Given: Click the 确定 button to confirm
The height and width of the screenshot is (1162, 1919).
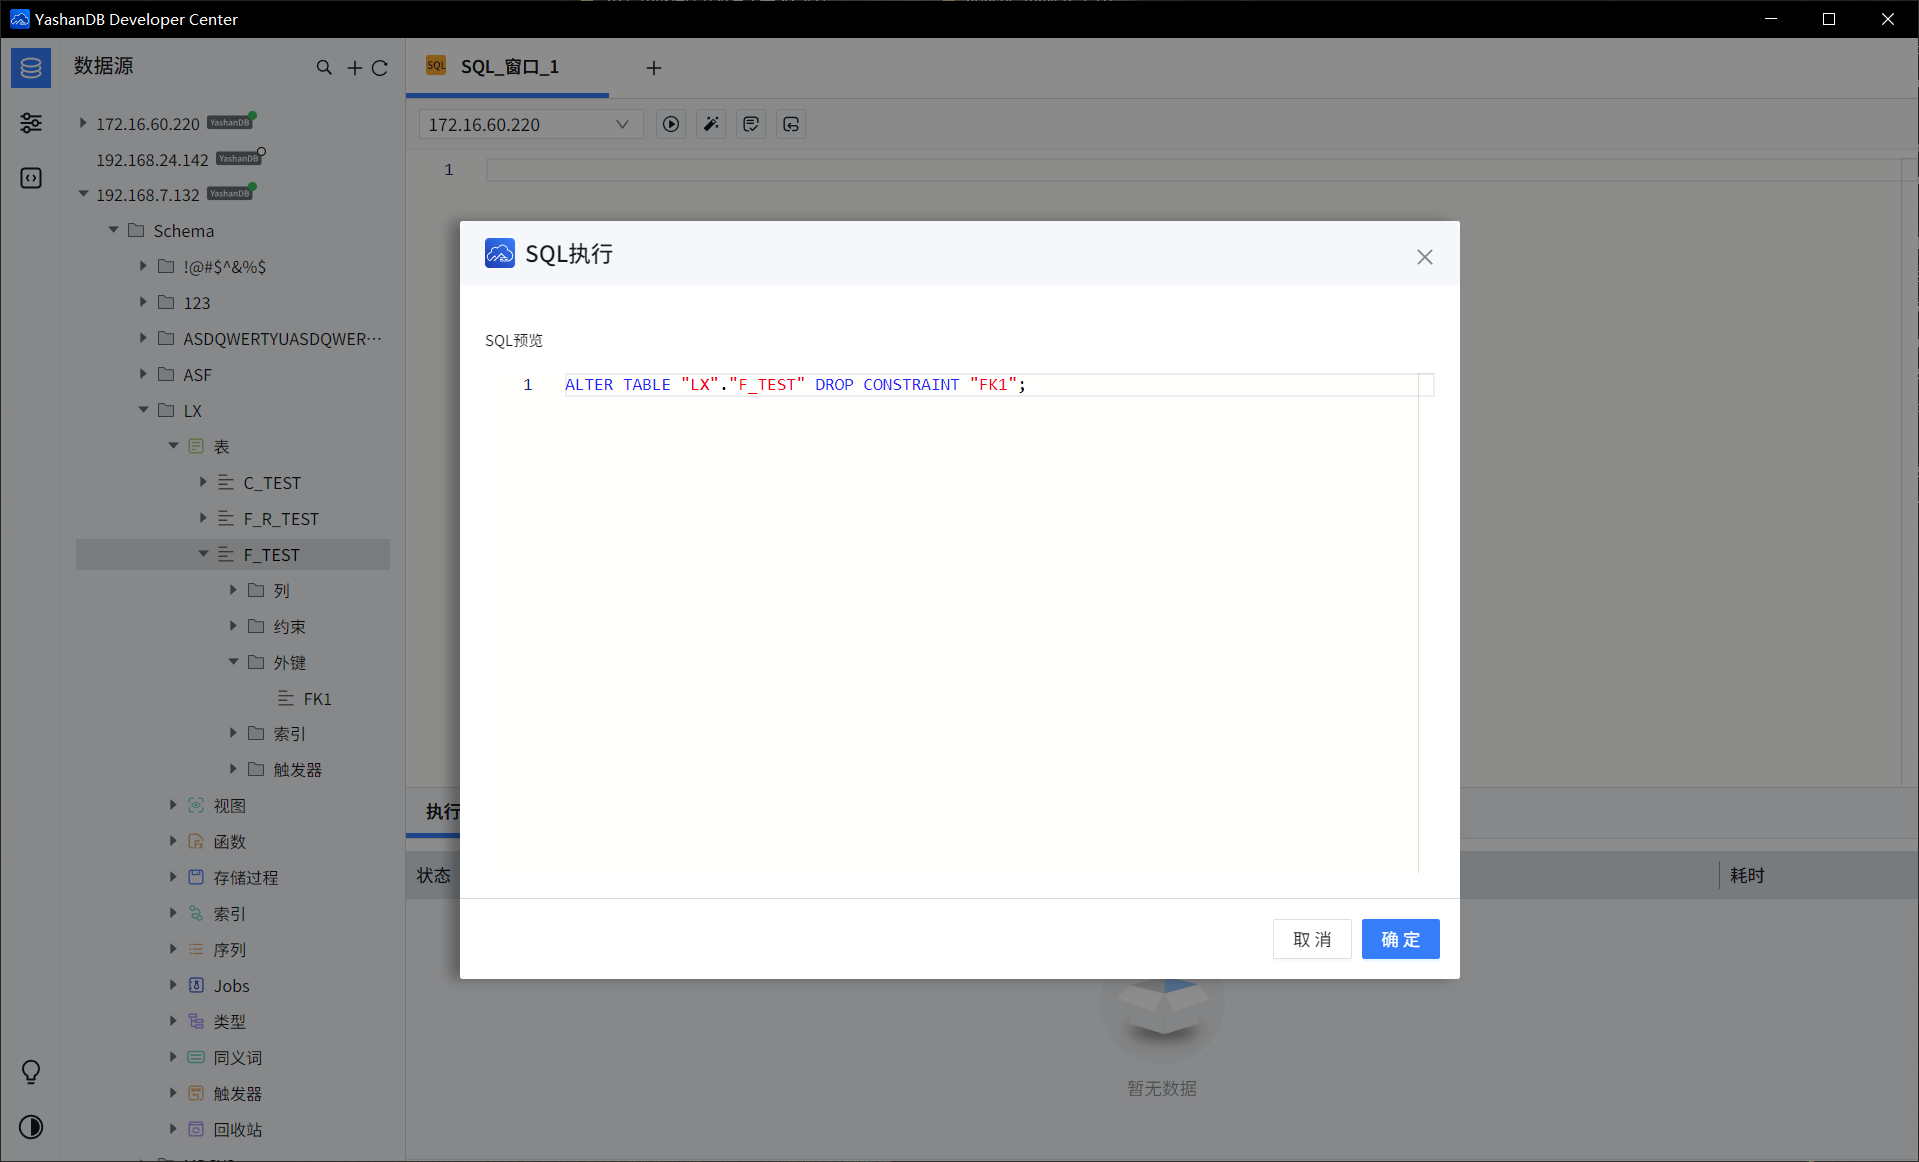Looking at the screenshot, I should pyautogui.click(x=1400, y=939).
